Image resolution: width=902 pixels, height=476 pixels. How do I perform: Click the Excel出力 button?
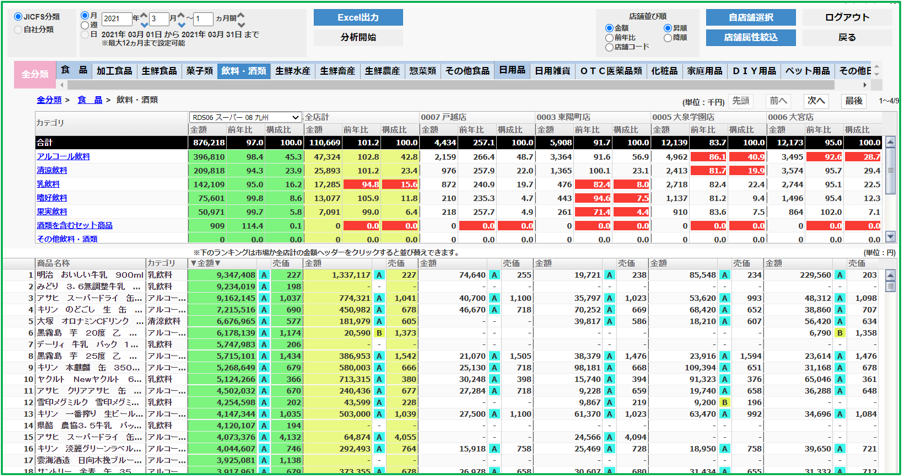(x=358, y=17)
